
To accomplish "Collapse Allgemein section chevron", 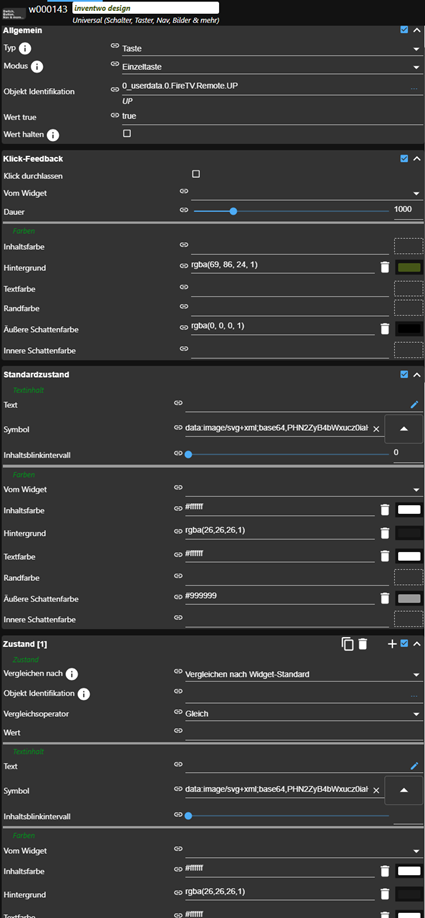I will click(417, 29).
